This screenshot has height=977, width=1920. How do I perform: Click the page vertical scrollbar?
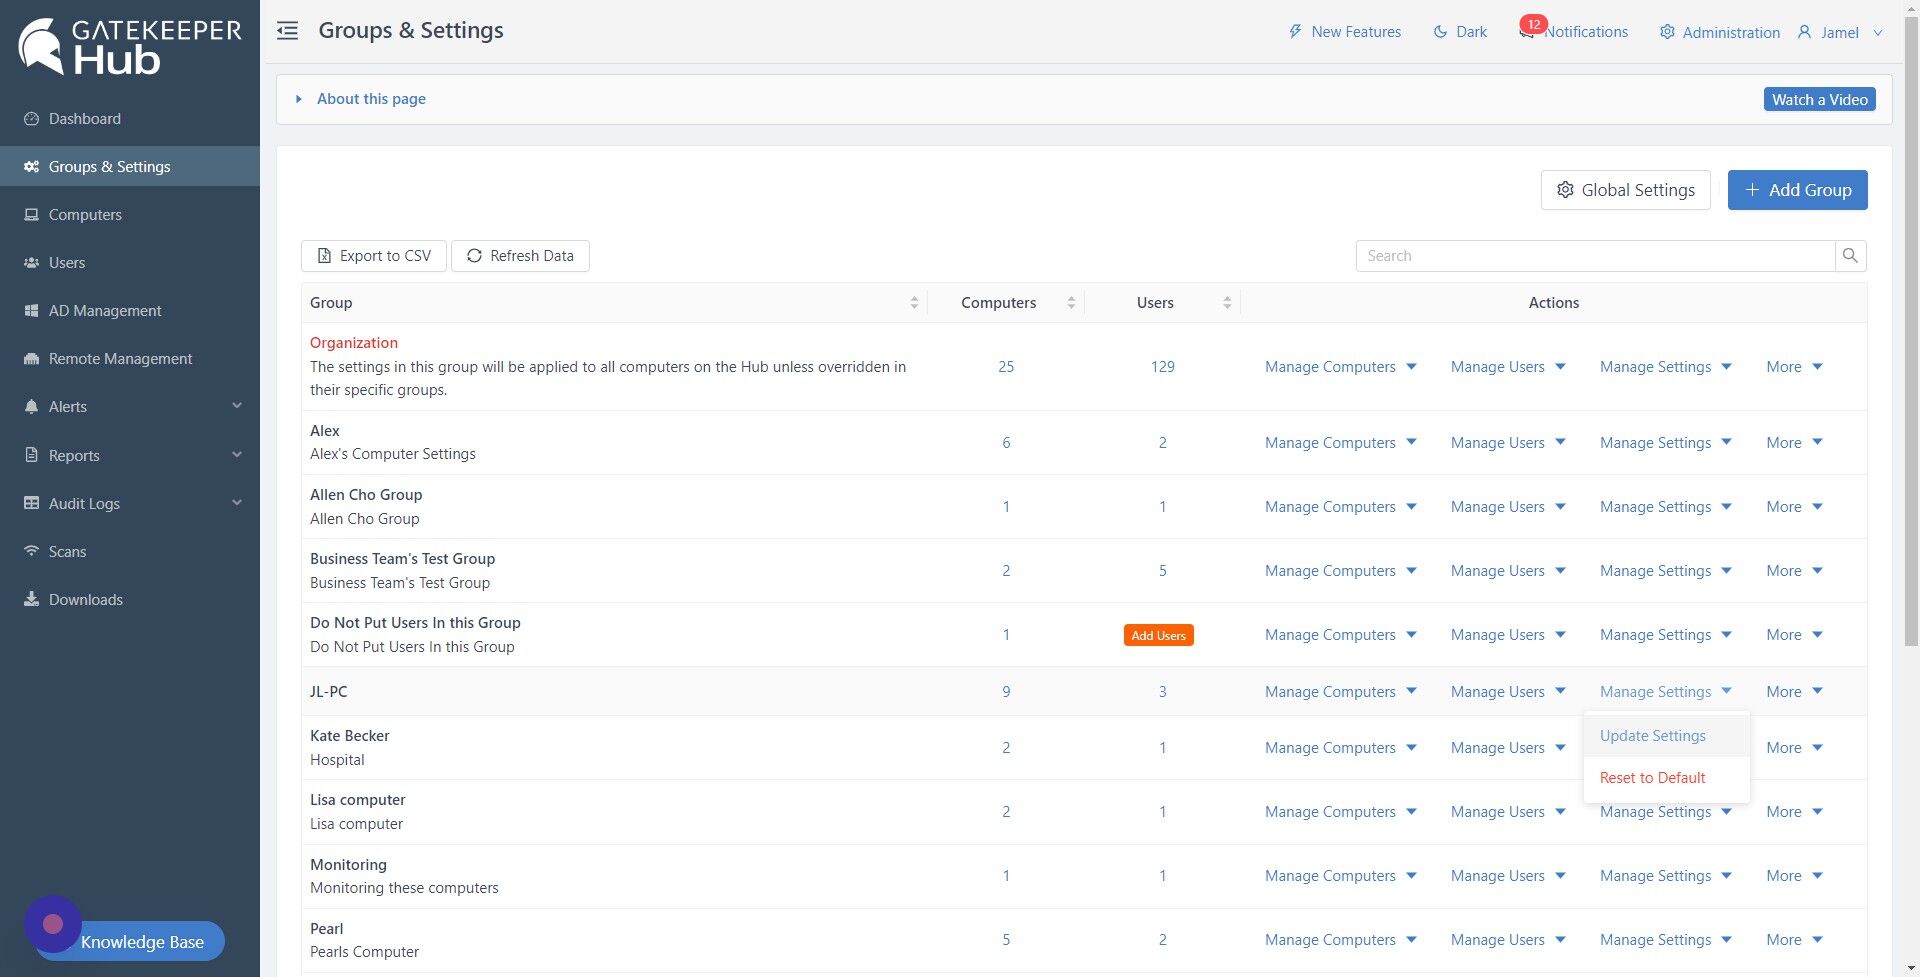(x=1911, y=330)
